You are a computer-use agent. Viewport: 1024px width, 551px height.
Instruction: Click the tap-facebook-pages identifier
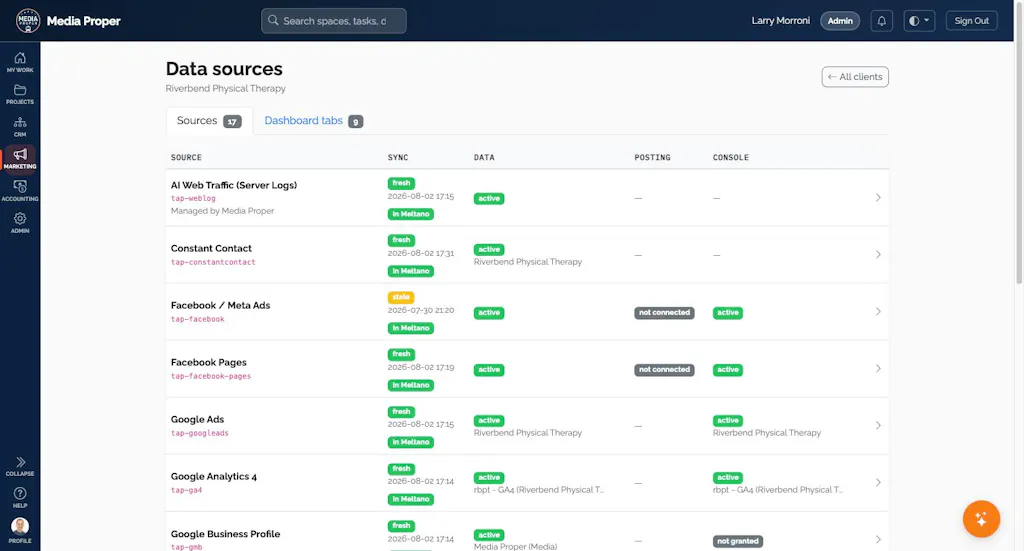pyautogui.click(x=211, y=376)
